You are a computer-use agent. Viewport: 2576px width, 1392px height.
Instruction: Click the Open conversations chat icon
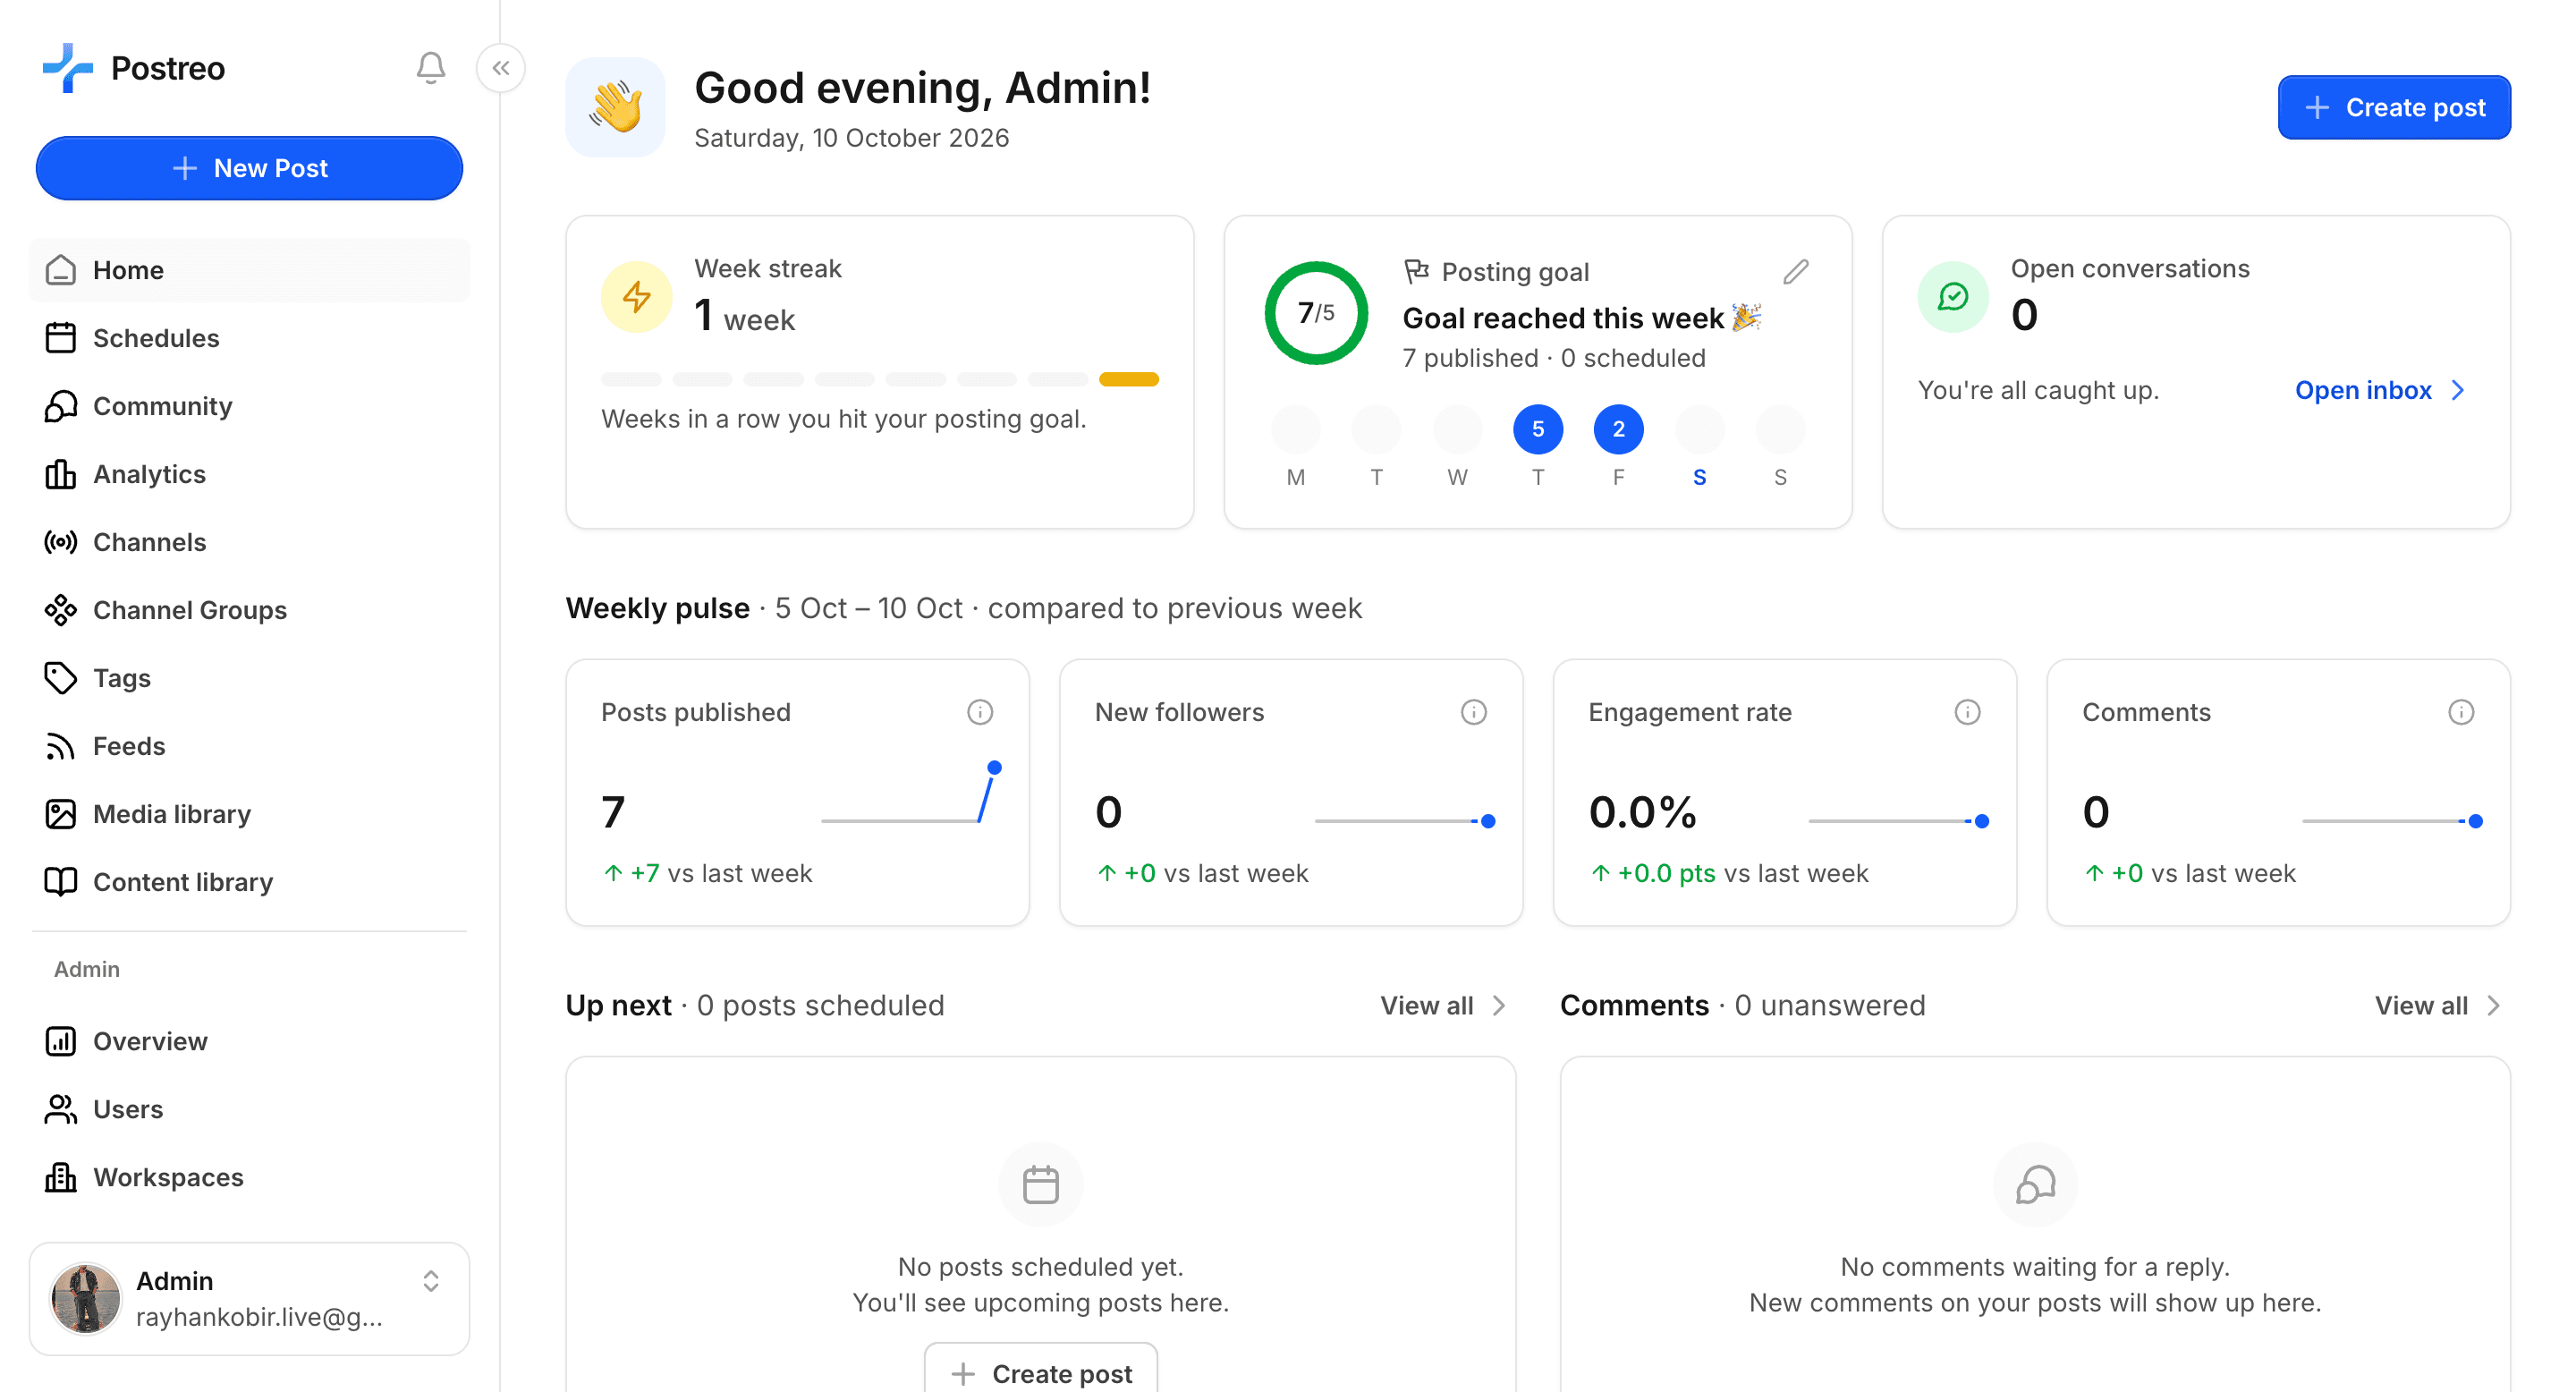tap(1953, 297)
